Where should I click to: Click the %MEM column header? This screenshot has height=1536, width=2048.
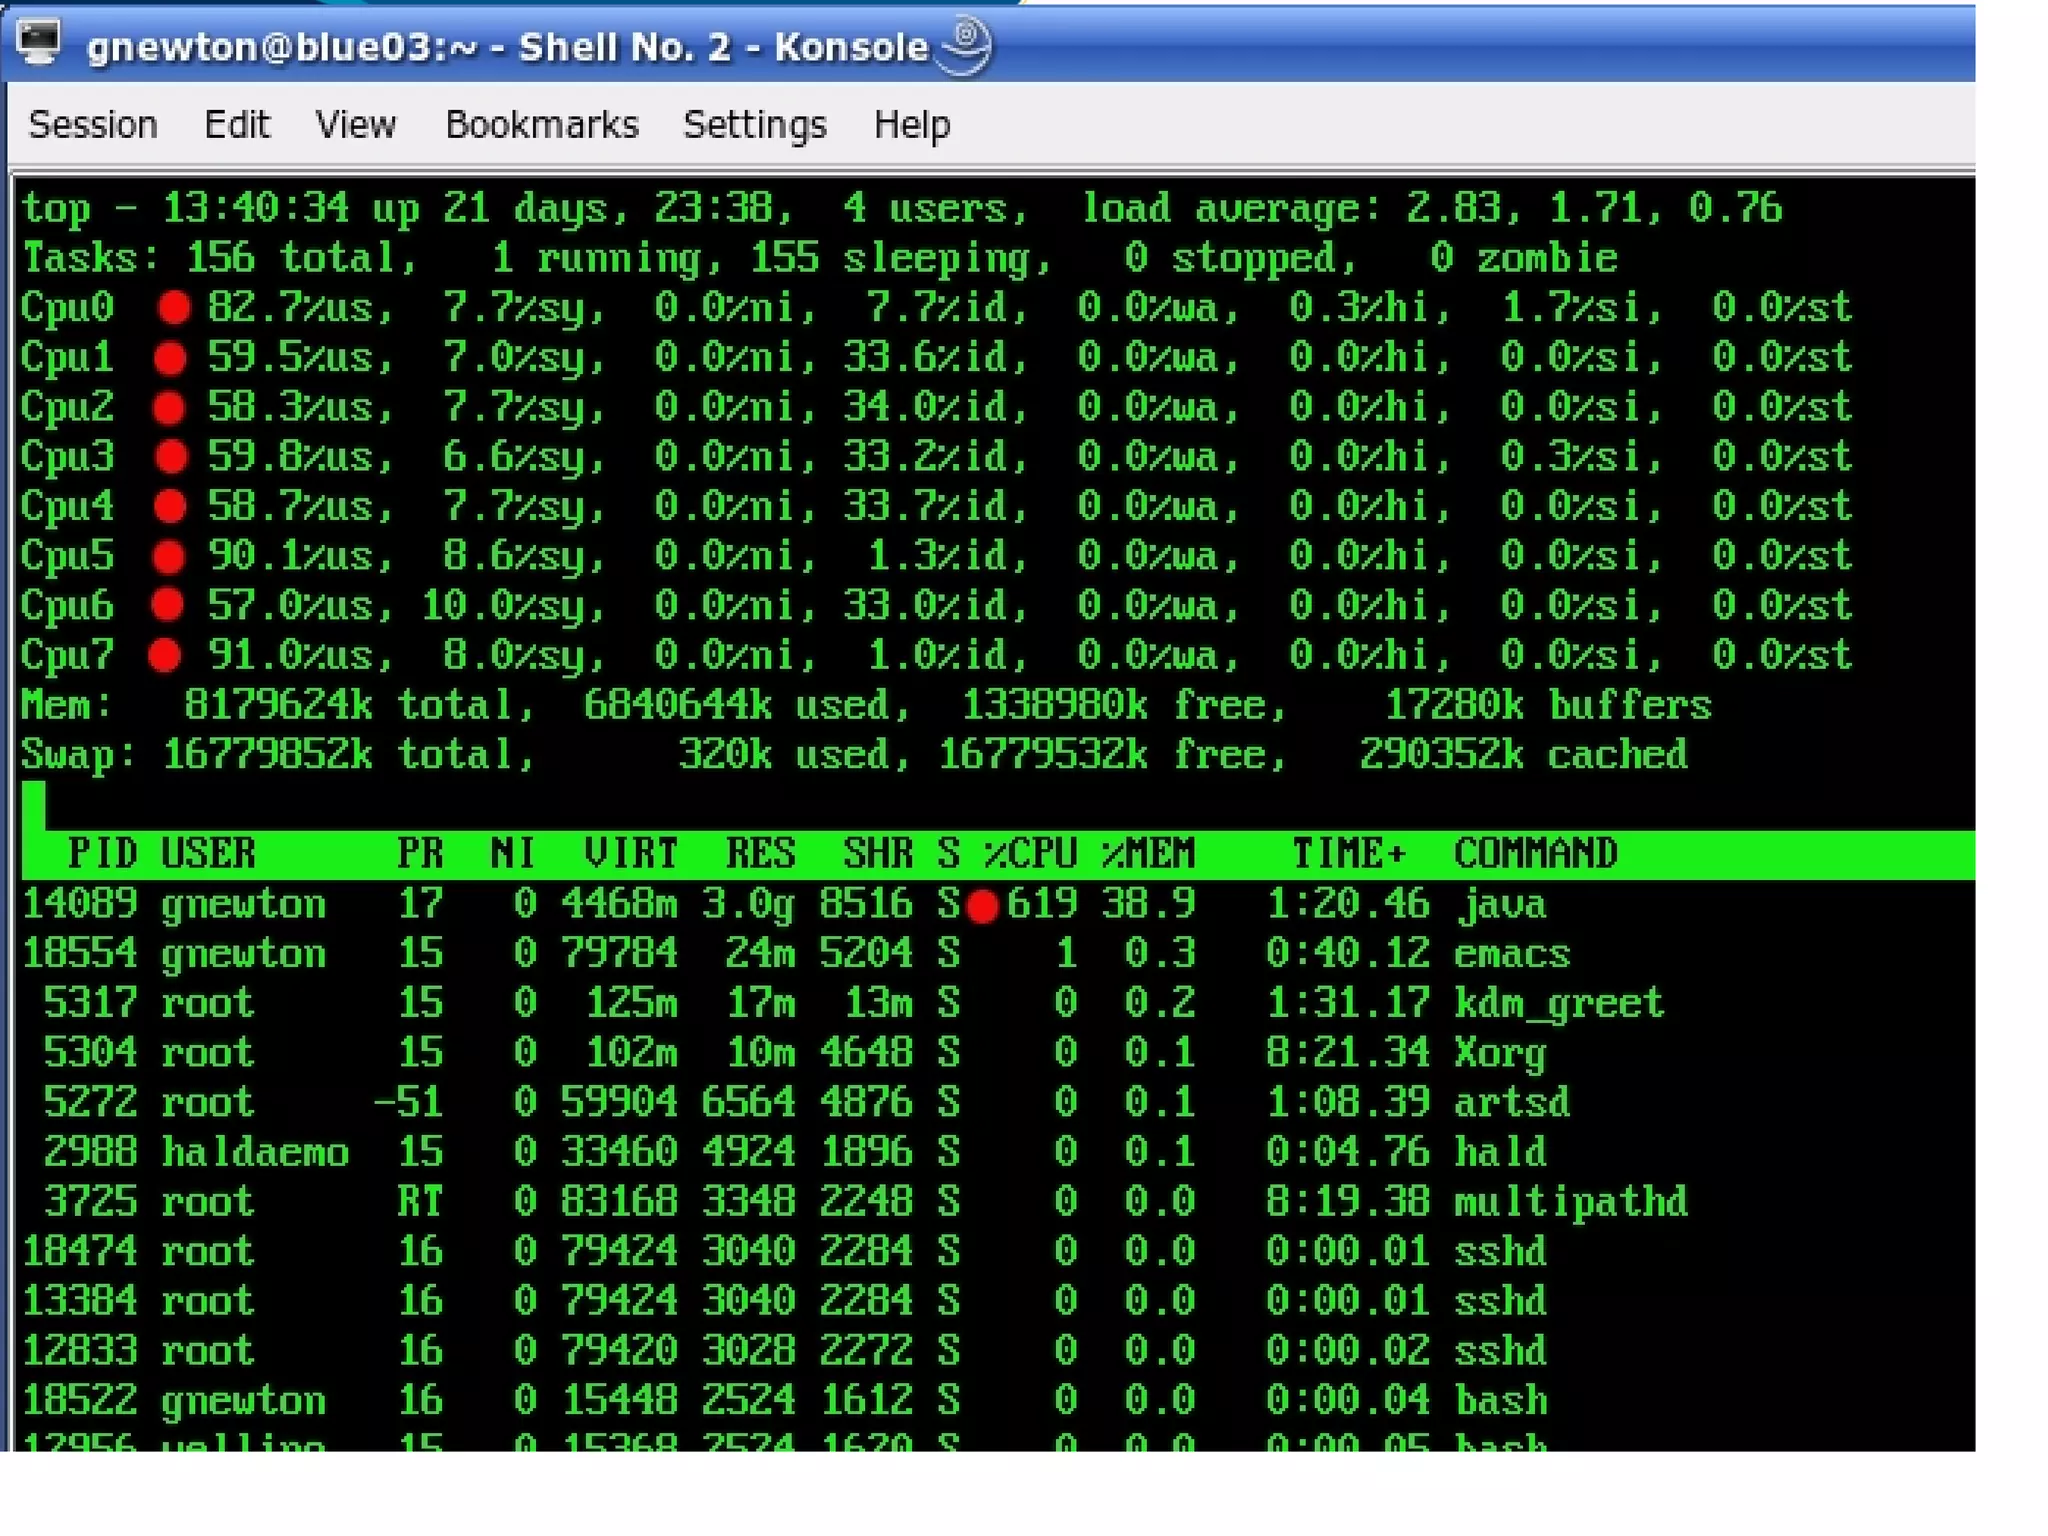[x=1148, y=854]
